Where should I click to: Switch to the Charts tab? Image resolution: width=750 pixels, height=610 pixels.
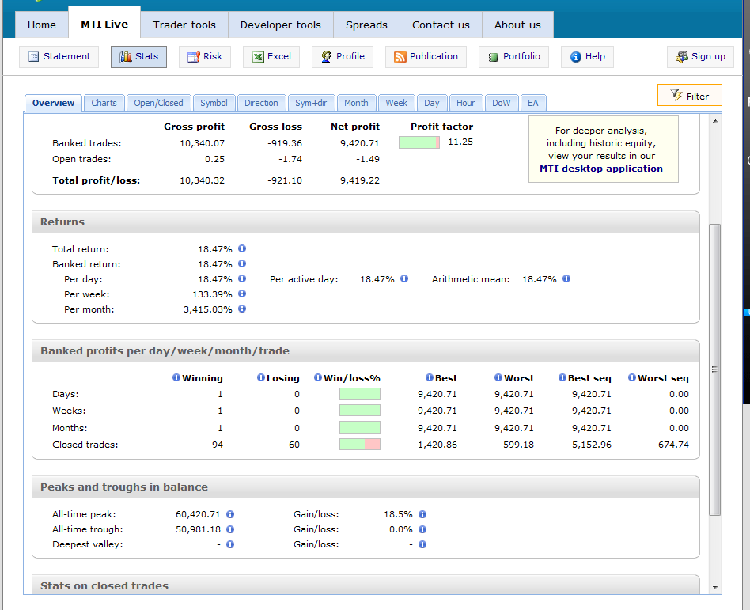pos(104,103)
